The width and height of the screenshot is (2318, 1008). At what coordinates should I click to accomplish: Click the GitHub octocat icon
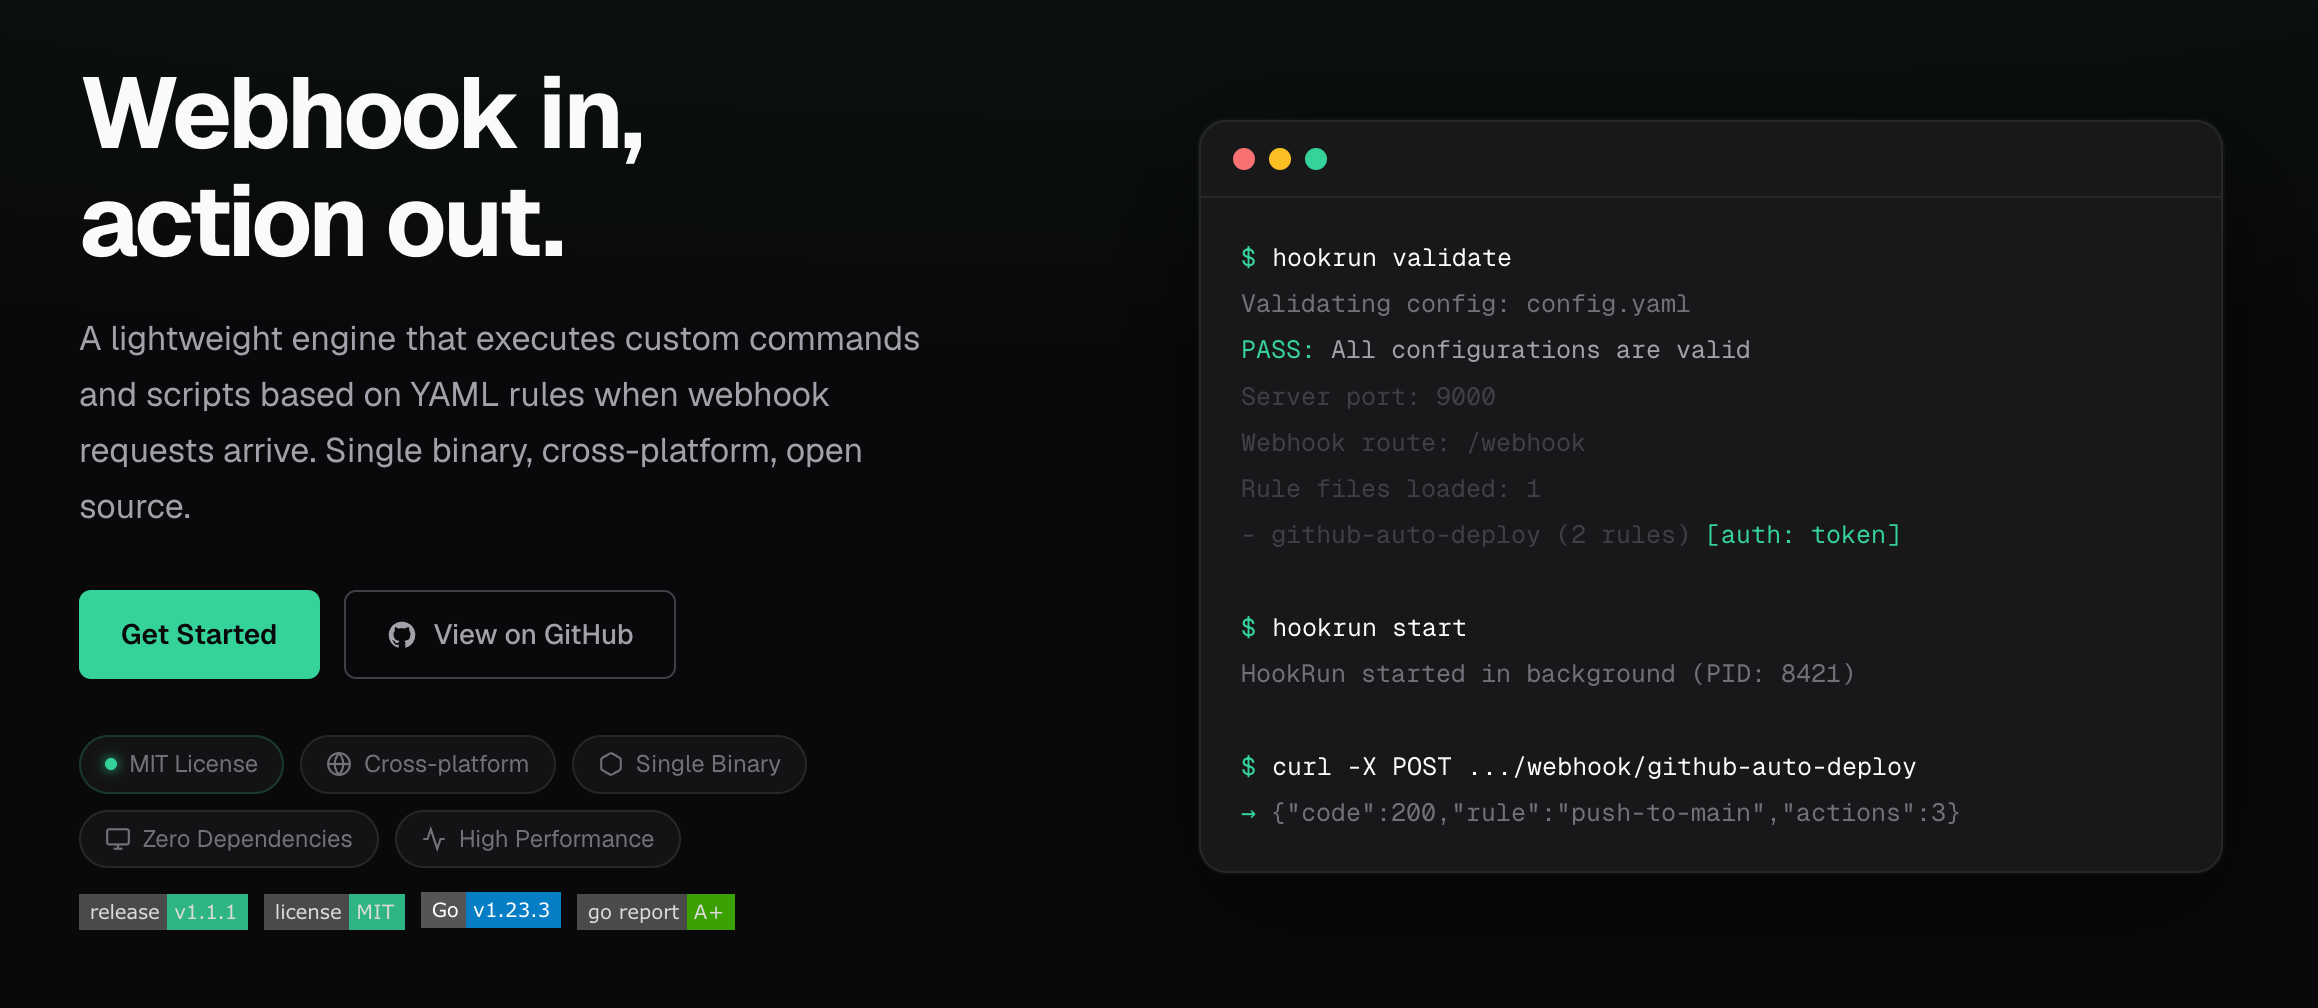point(402,635)
